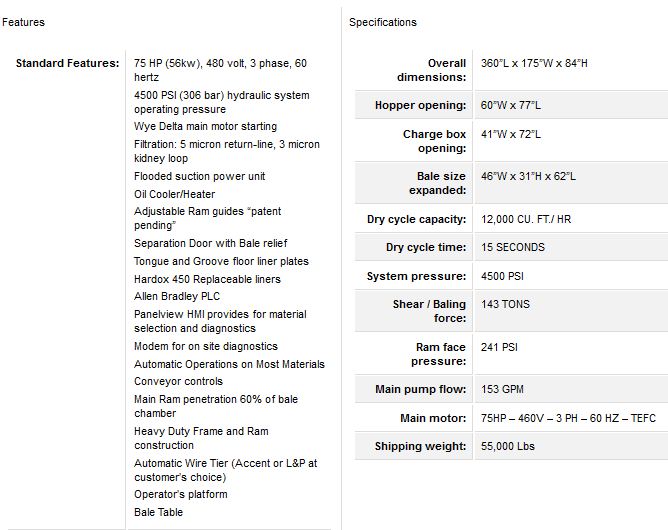Screen dimensions: 668x530
Task: Select the Allen Bradley PLC entry
Action: coord(177,296)
